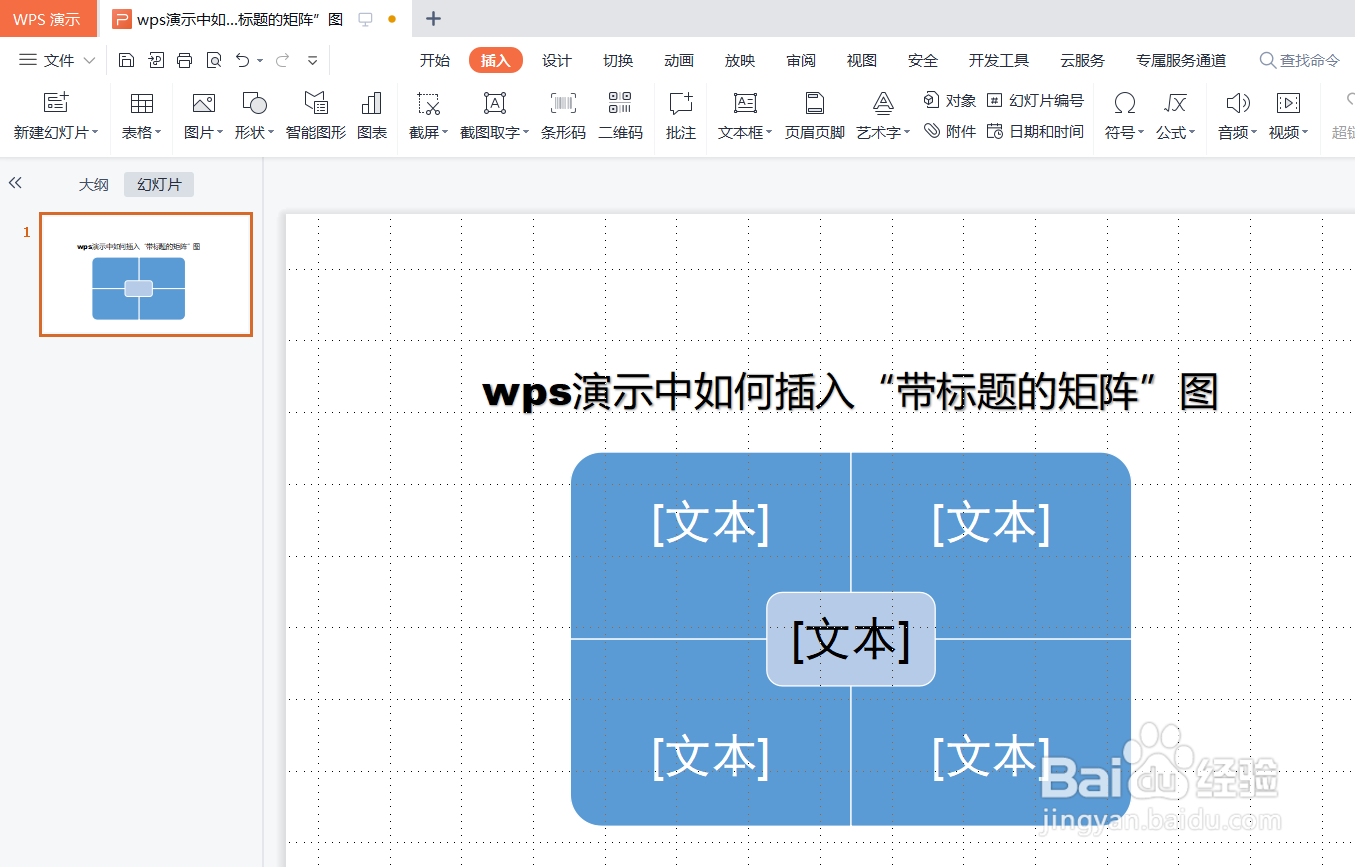Open the exclusive service channel (专属服务通道) tab
Viewport: 1355px width, 867px height.
(1181, 60)
